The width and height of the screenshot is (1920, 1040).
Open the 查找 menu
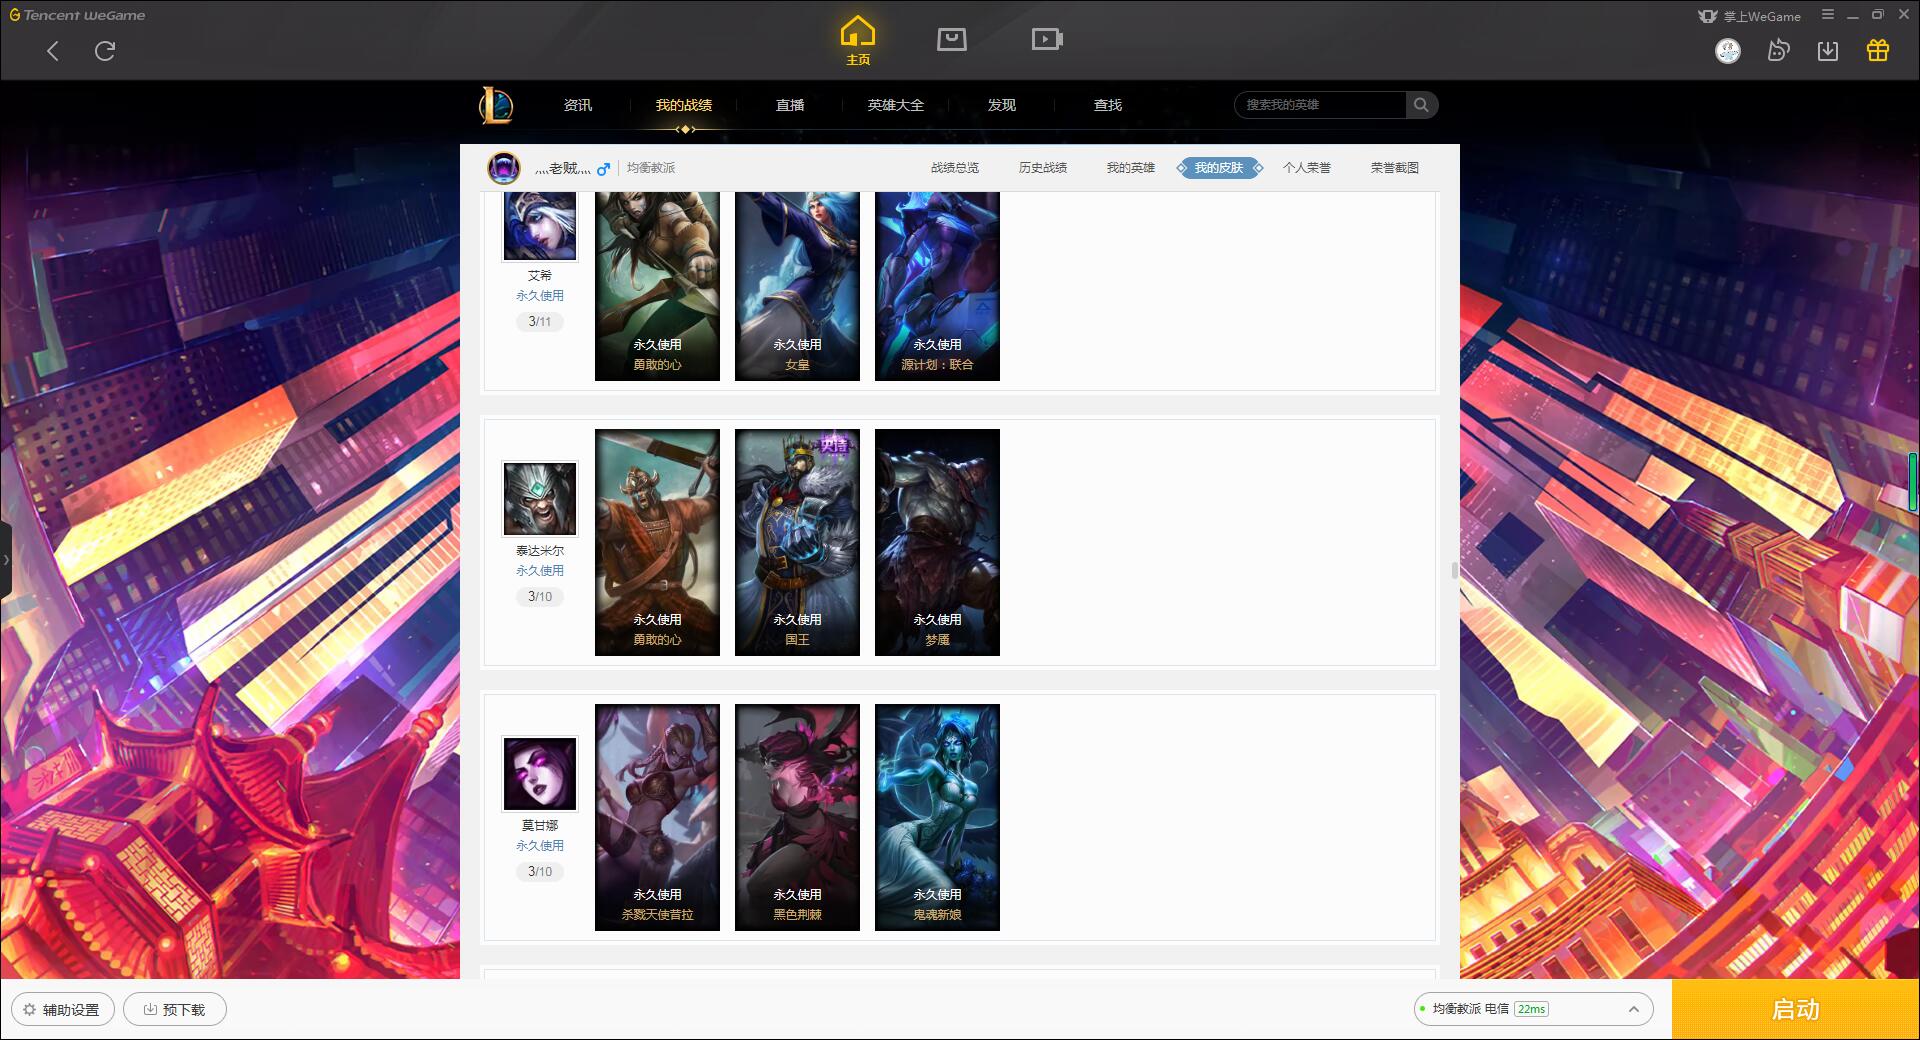pyautogui.click(x=1108, y=105)
